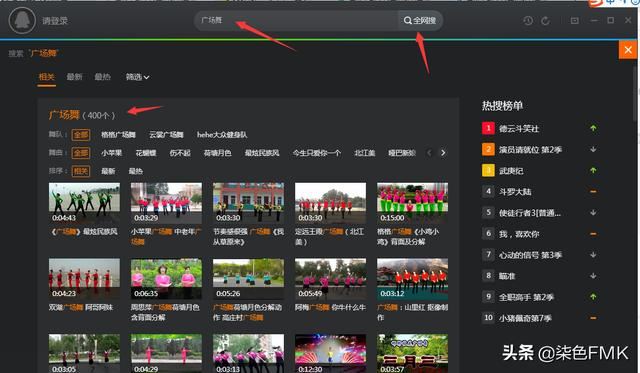Filter by song 今生只爱你一个
640x373 pixels.
coord(317,153)
